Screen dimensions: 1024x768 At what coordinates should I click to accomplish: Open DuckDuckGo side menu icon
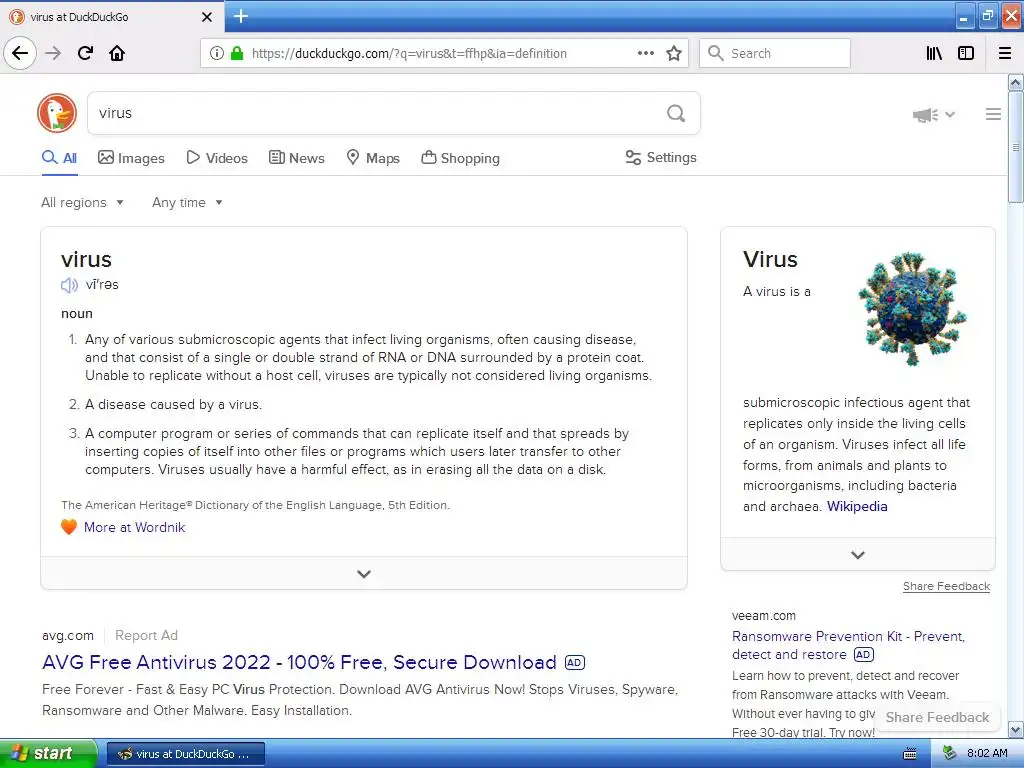click(993, 114)
